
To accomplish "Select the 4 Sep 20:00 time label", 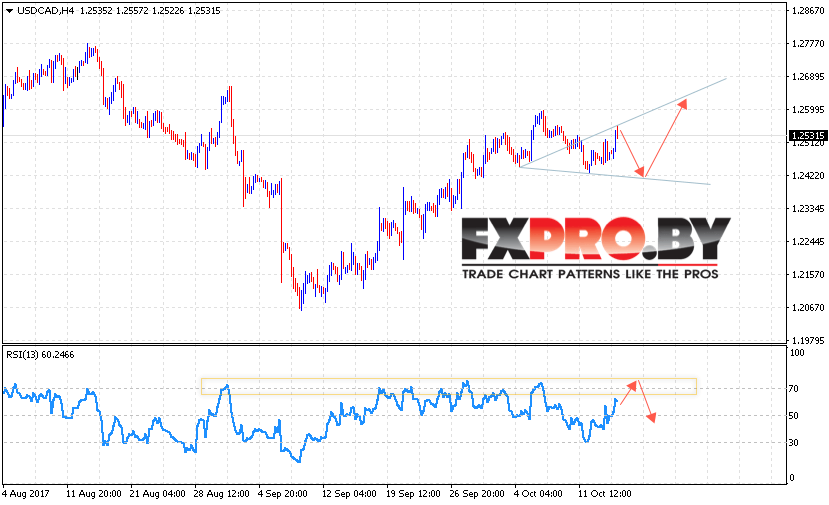I will click(x=283, y=493).
